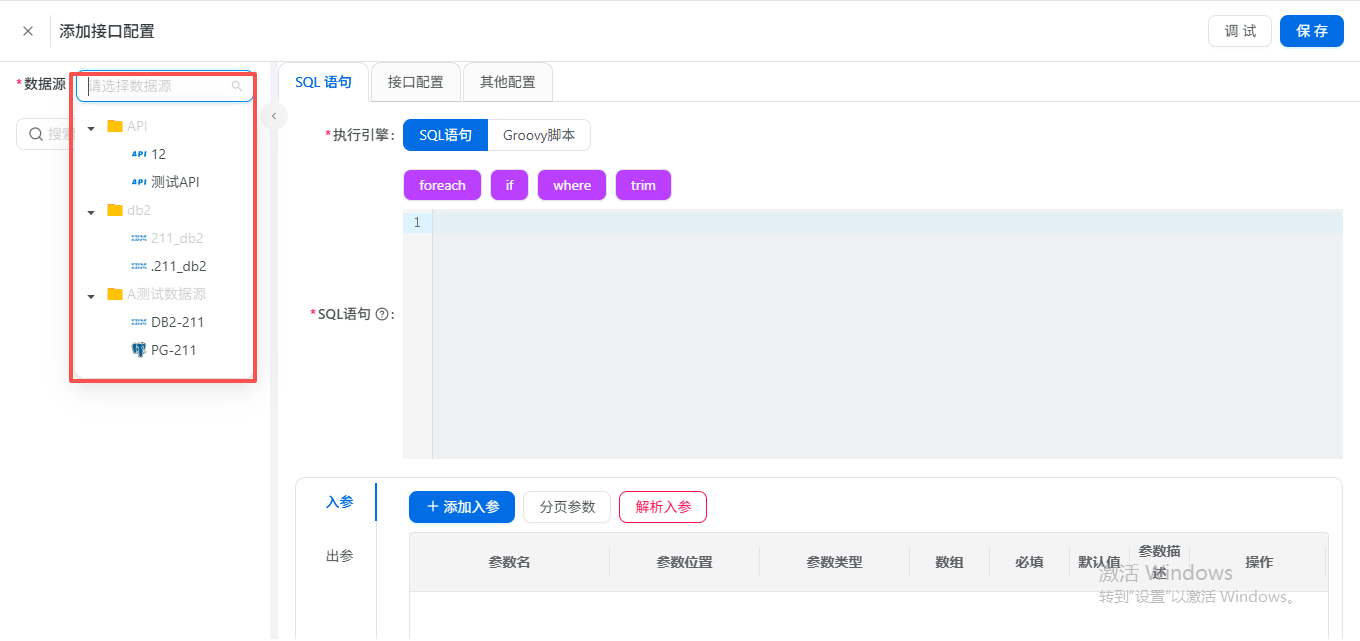The image size is (1360, 641).
Task: Select the 测试API data source
Action: pyautogui.click(x=175, y=182)
